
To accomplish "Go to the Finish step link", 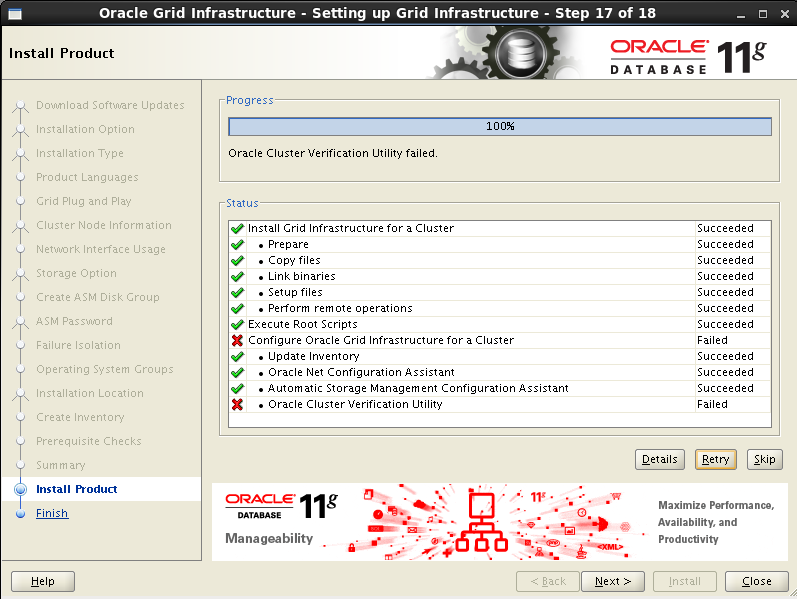I will click(52, 513).
